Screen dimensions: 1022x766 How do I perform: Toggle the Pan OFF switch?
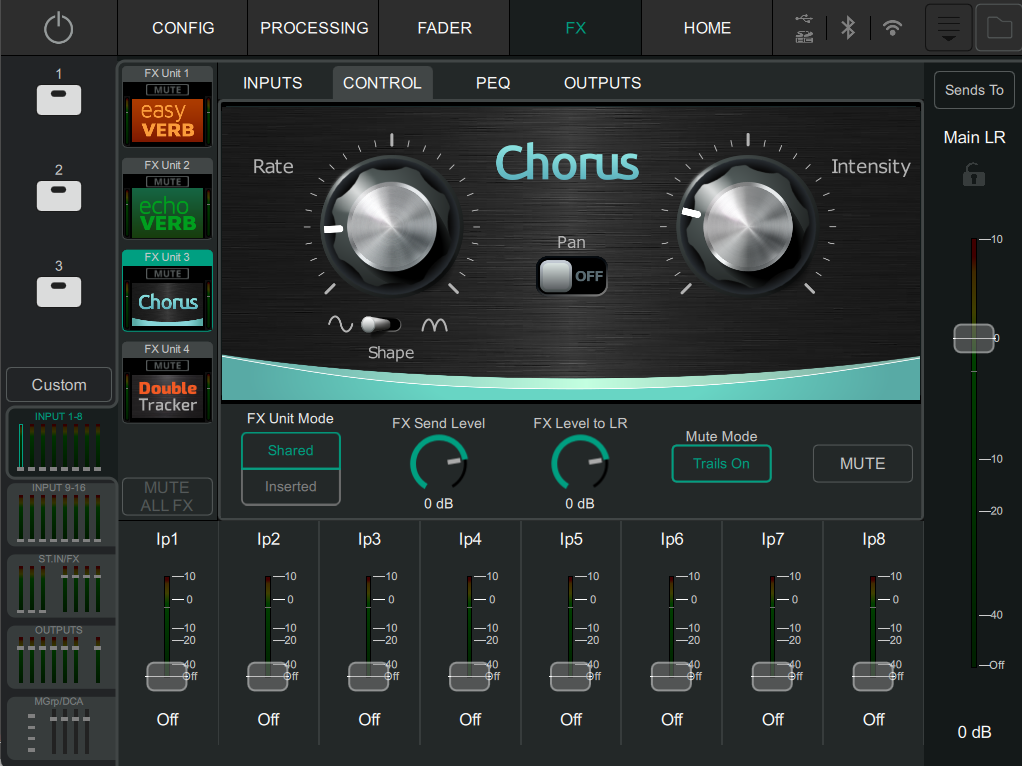(x=572, y=276)
